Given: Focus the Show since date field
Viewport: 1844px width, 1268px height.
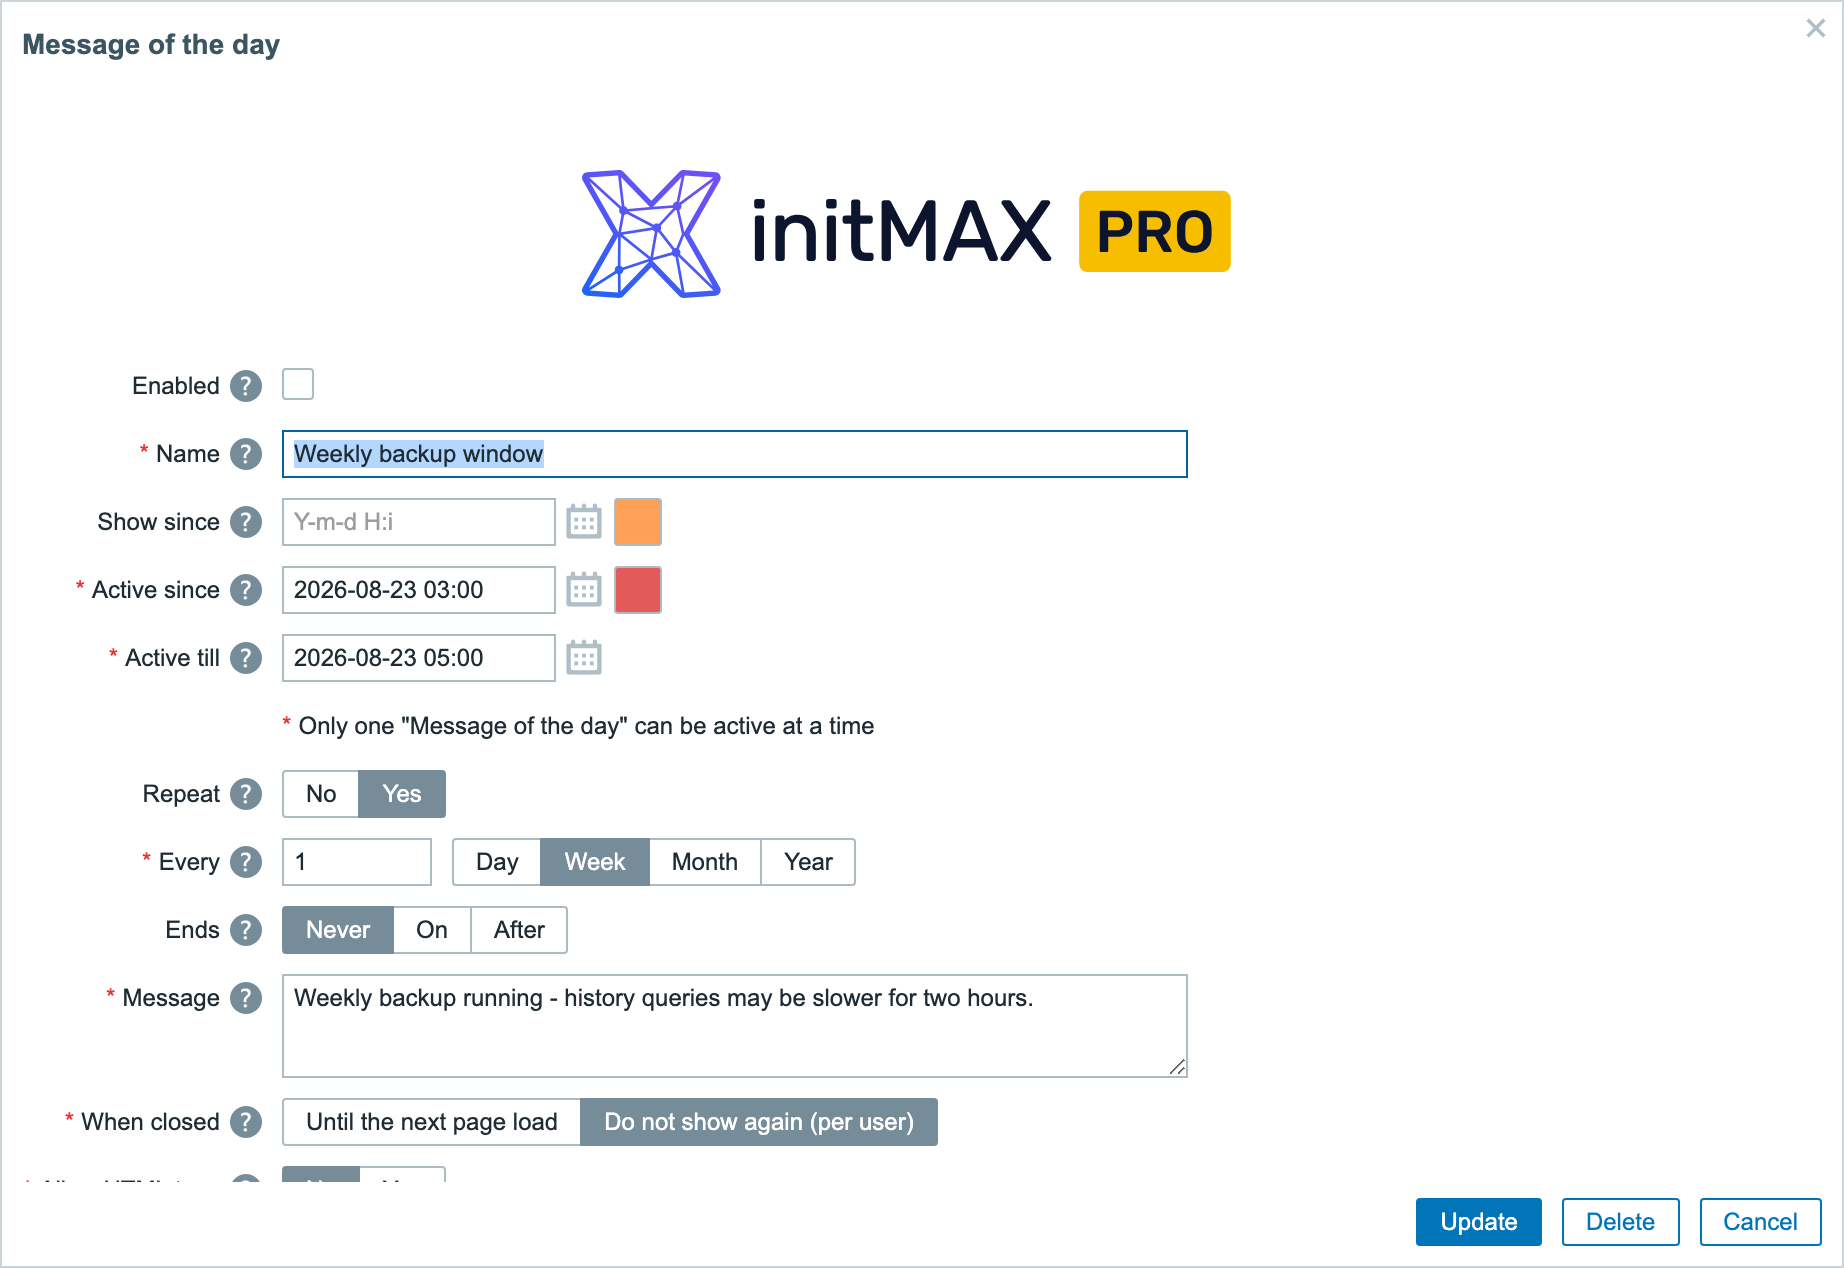Looking at the screenshot, I should pos(419,522).
